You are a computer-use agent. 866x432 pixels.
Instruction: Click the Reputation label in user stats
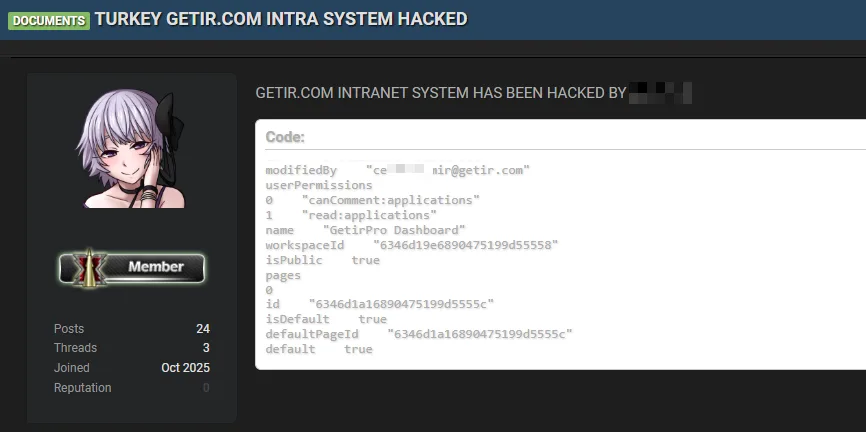(x=82, y=388)
